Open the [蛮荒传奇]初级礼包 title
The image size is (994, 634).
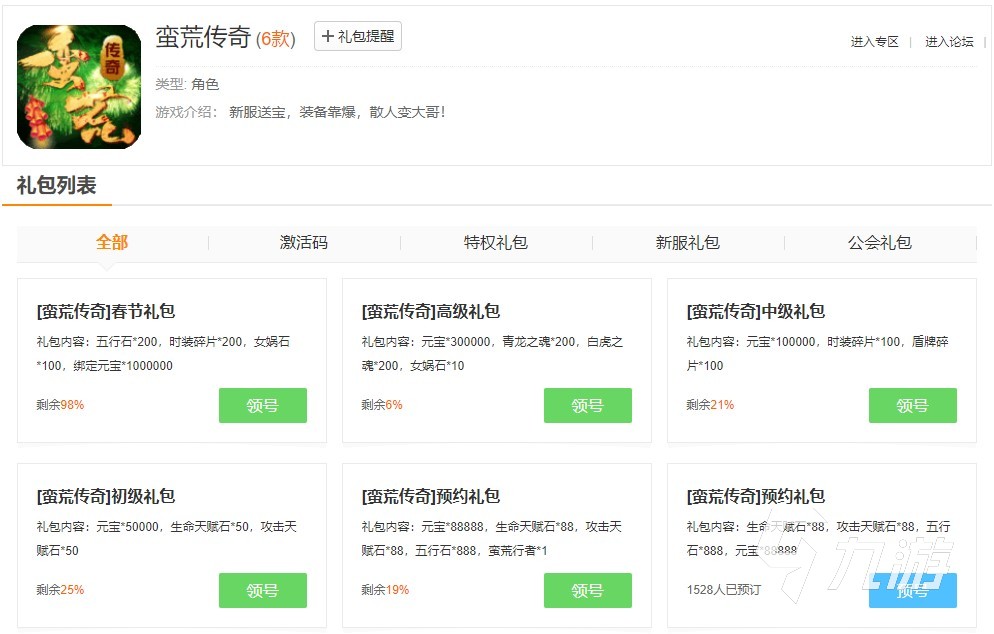[106, 496]
